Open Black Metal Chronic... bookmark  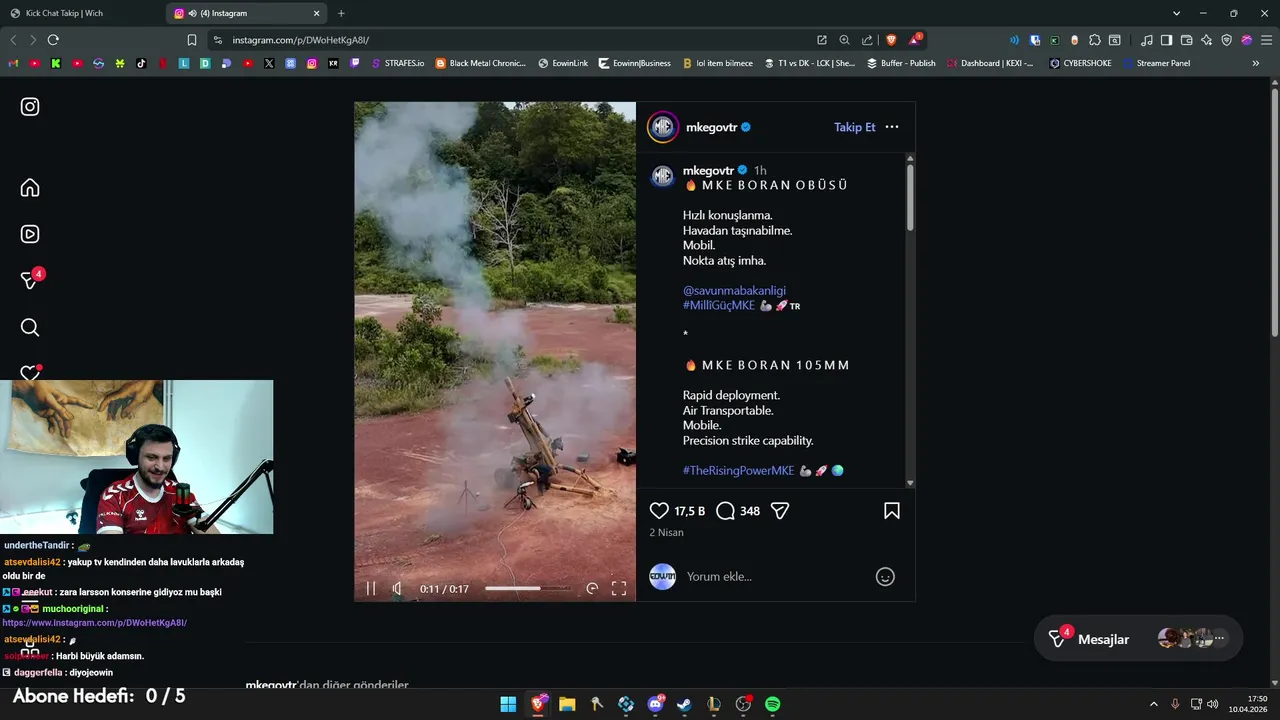tap(480, 63)
